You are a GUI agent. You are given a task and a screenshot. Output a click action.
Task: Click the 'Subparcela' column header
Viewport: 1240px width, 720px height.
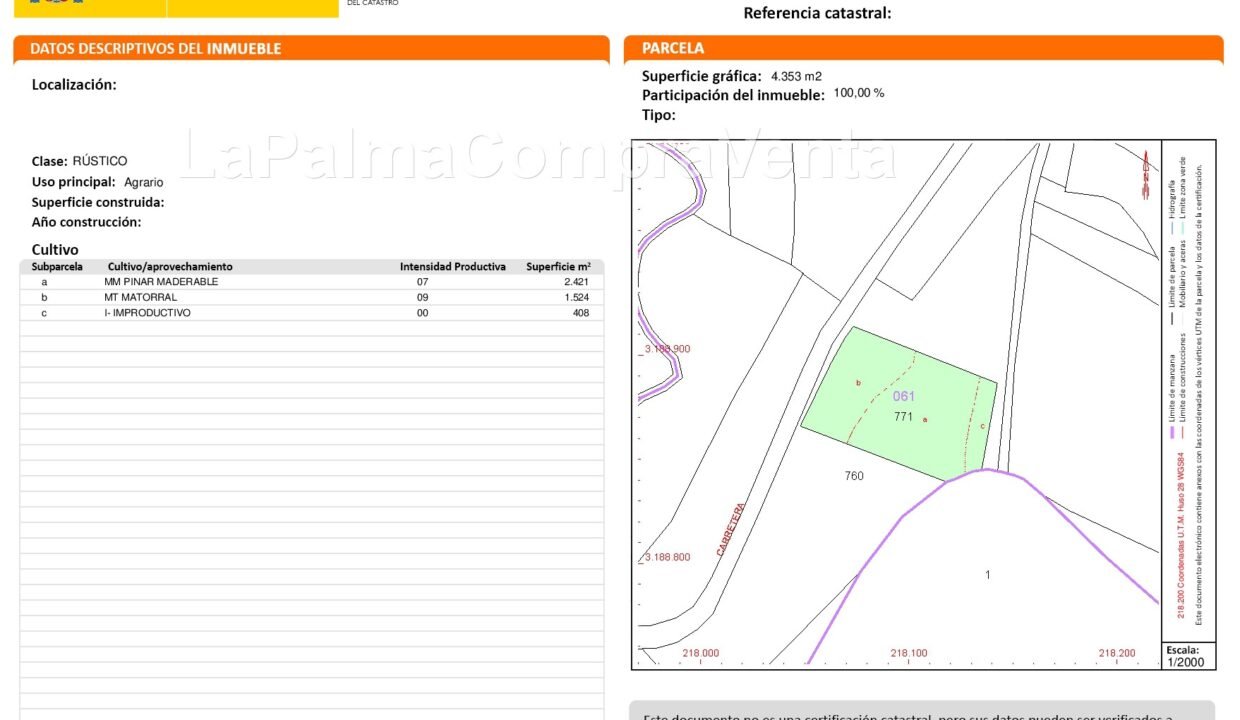click(57, 267)
